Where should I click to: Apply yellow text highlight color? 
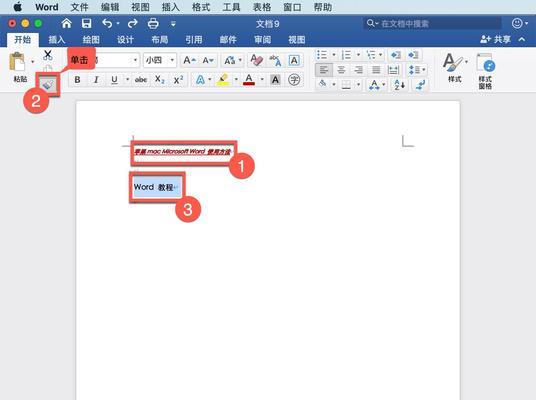coord(224,80)
